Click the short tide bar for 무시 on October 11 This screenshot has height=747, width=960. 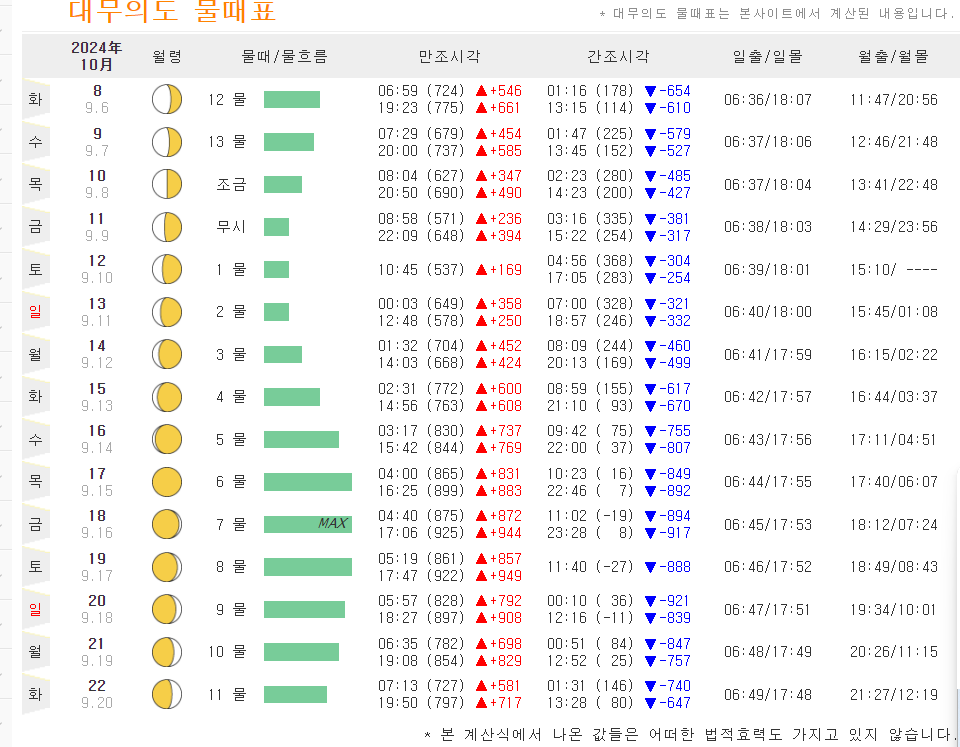[276, 226]
